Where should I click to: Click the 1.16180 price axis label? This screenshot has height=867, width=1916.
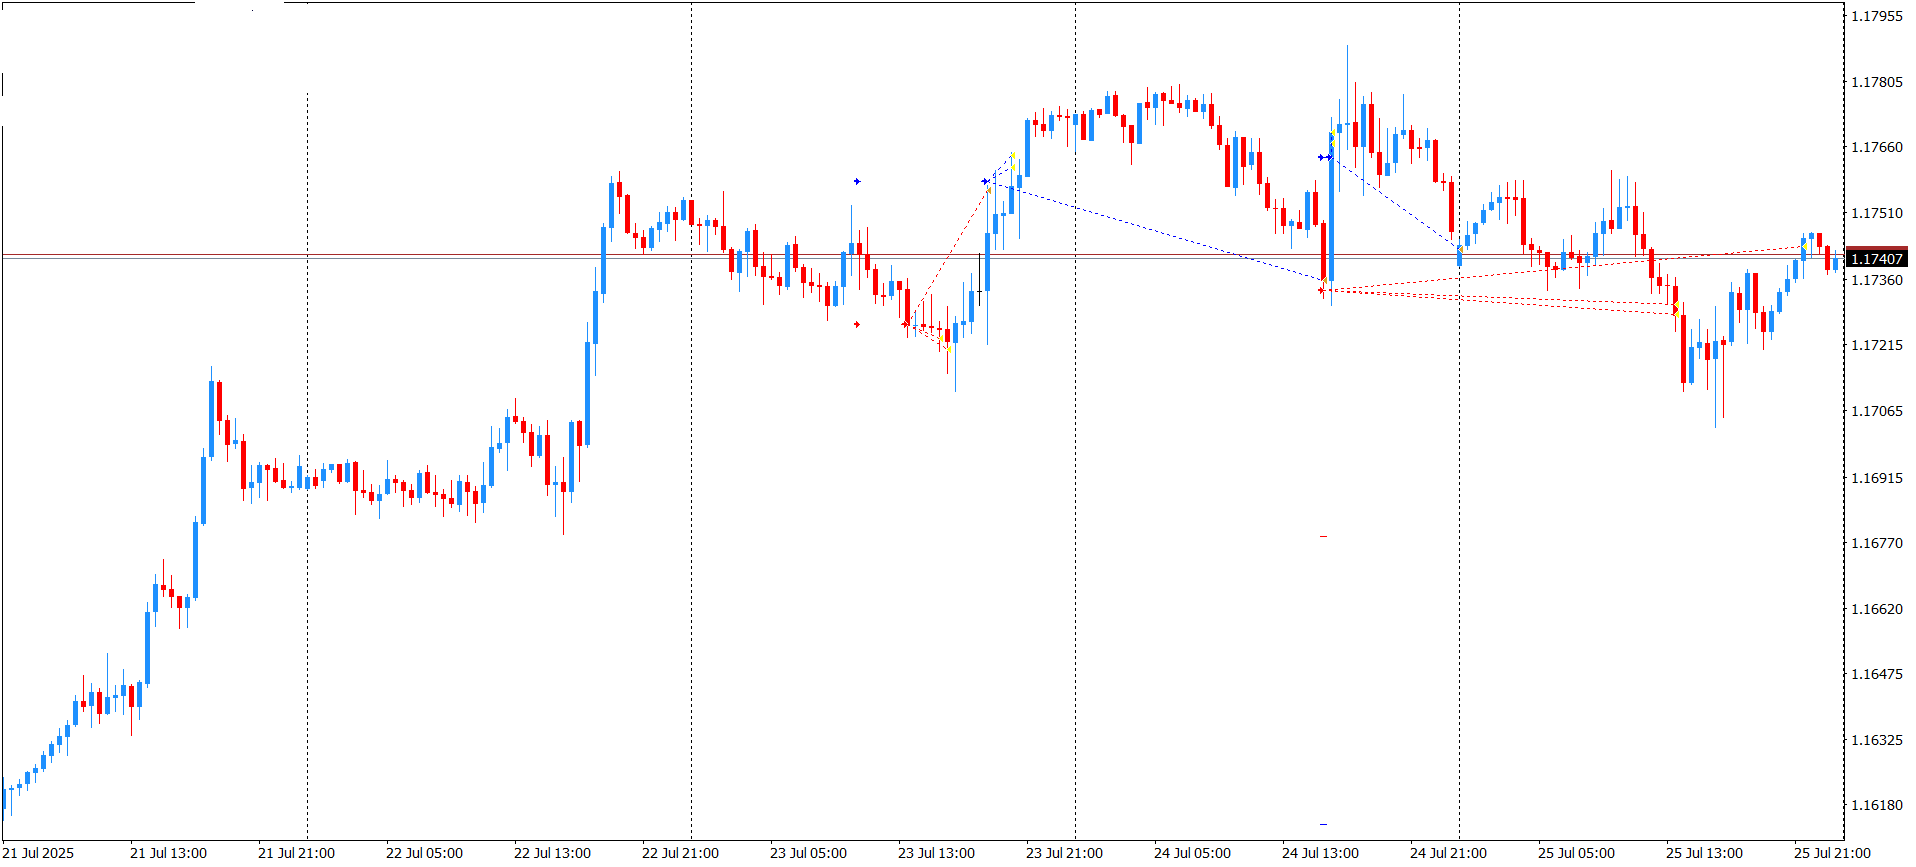click(1877, 805)
